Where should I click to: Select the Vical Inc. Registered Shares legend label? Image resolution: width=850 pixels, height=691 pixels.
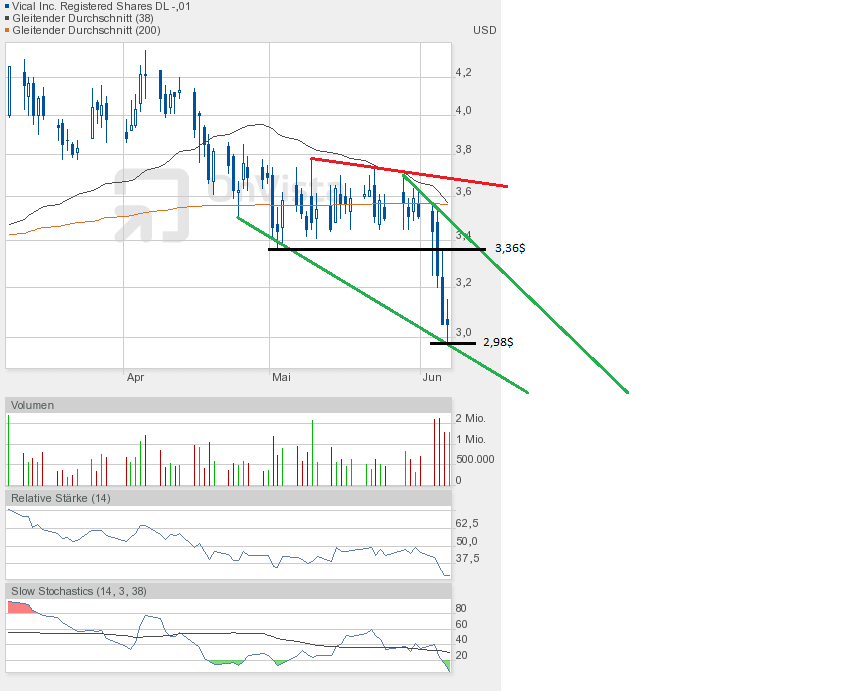pyautogui.click(x=102, y=6)
